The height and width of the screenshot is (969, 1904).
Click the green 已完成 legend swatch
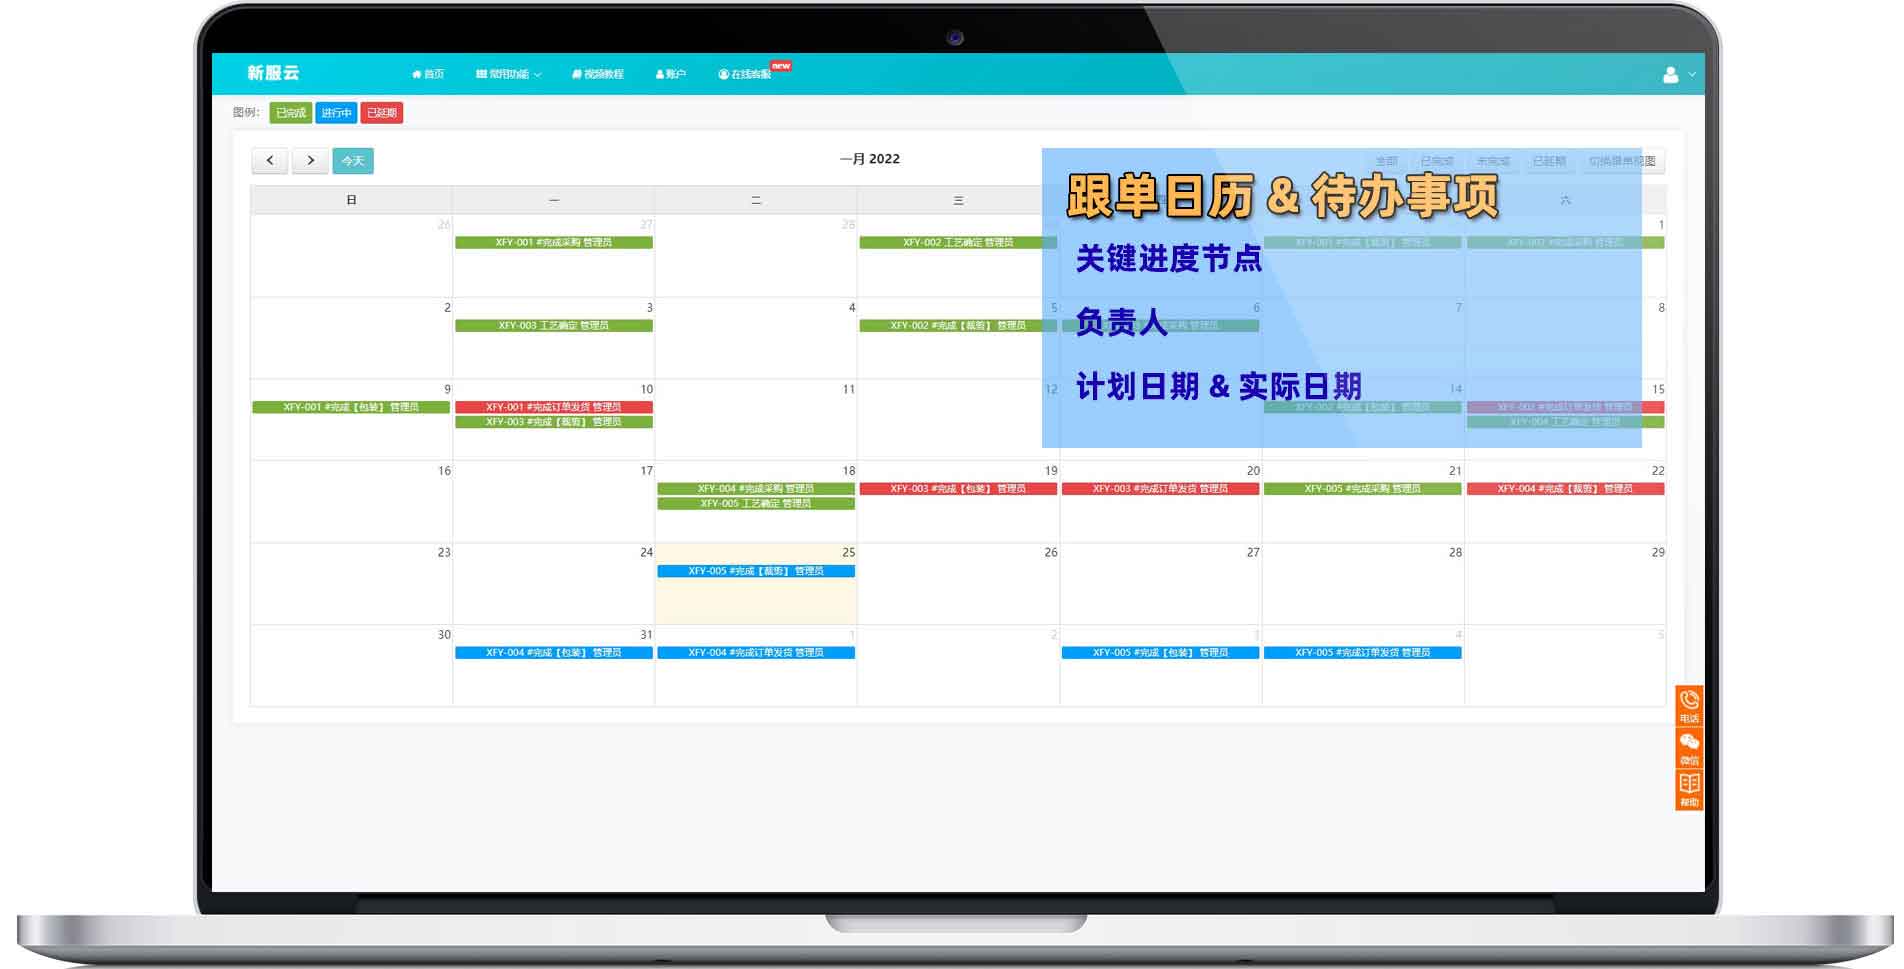click(x=290, y=113)
